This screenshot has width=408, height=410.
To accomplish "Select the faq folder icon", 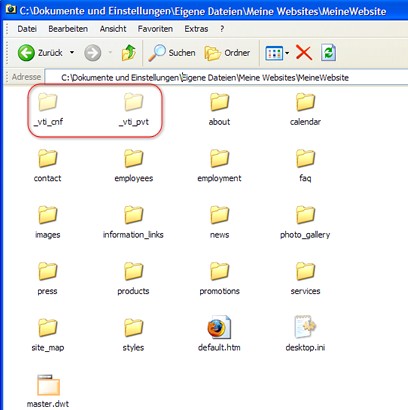I will tap(305, 158).
